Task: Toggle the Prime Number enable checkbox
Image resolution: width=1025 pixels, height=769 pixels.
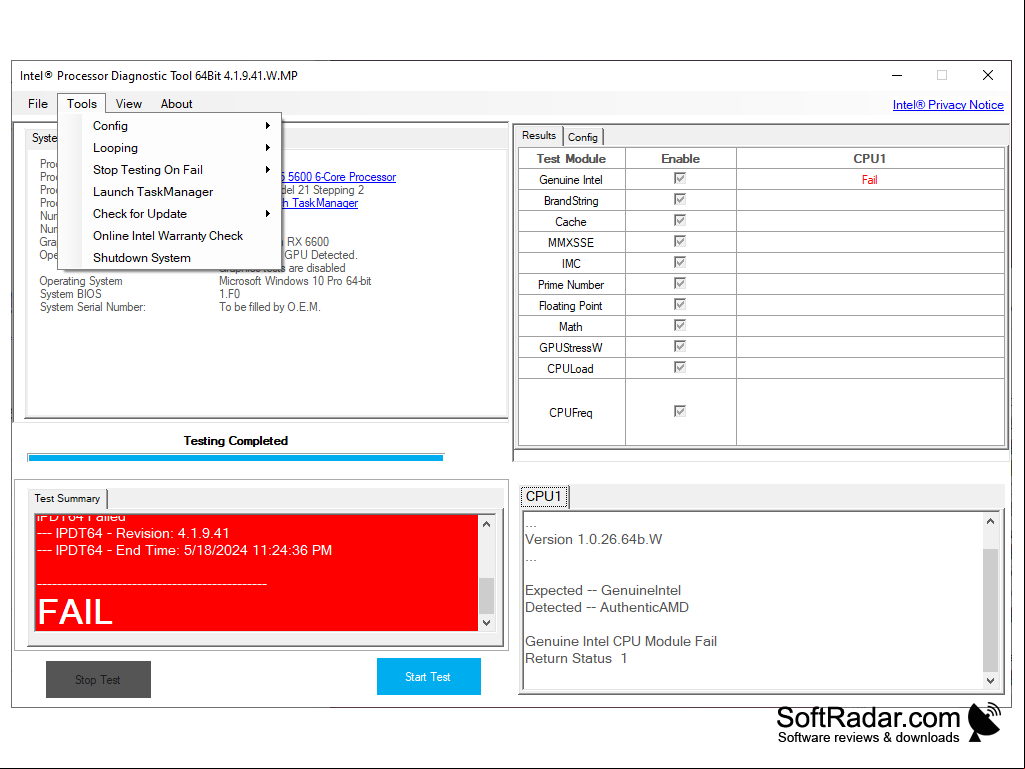Action: tap(680, 283)
